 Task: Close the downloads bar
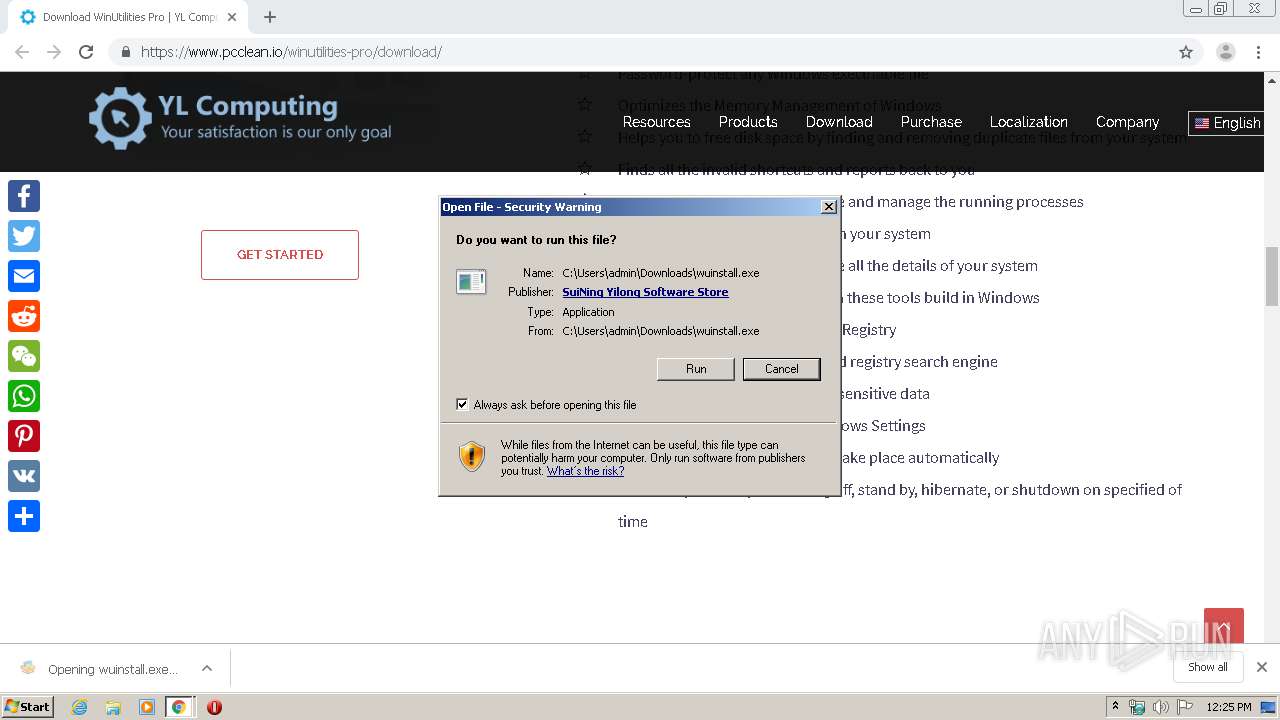point(1261,667)
